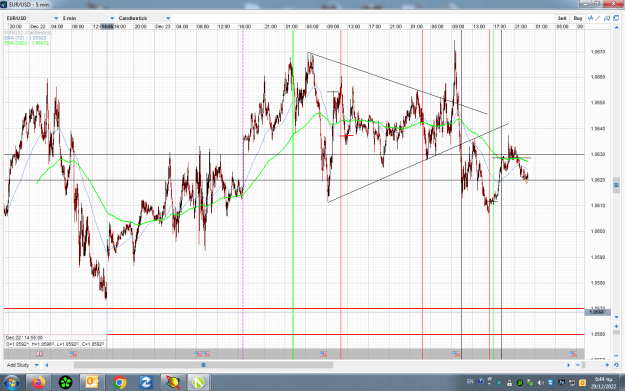Open the blue sync arrows app on taskbar
Viewport: 625px width, 391px height.
(146, 383)
